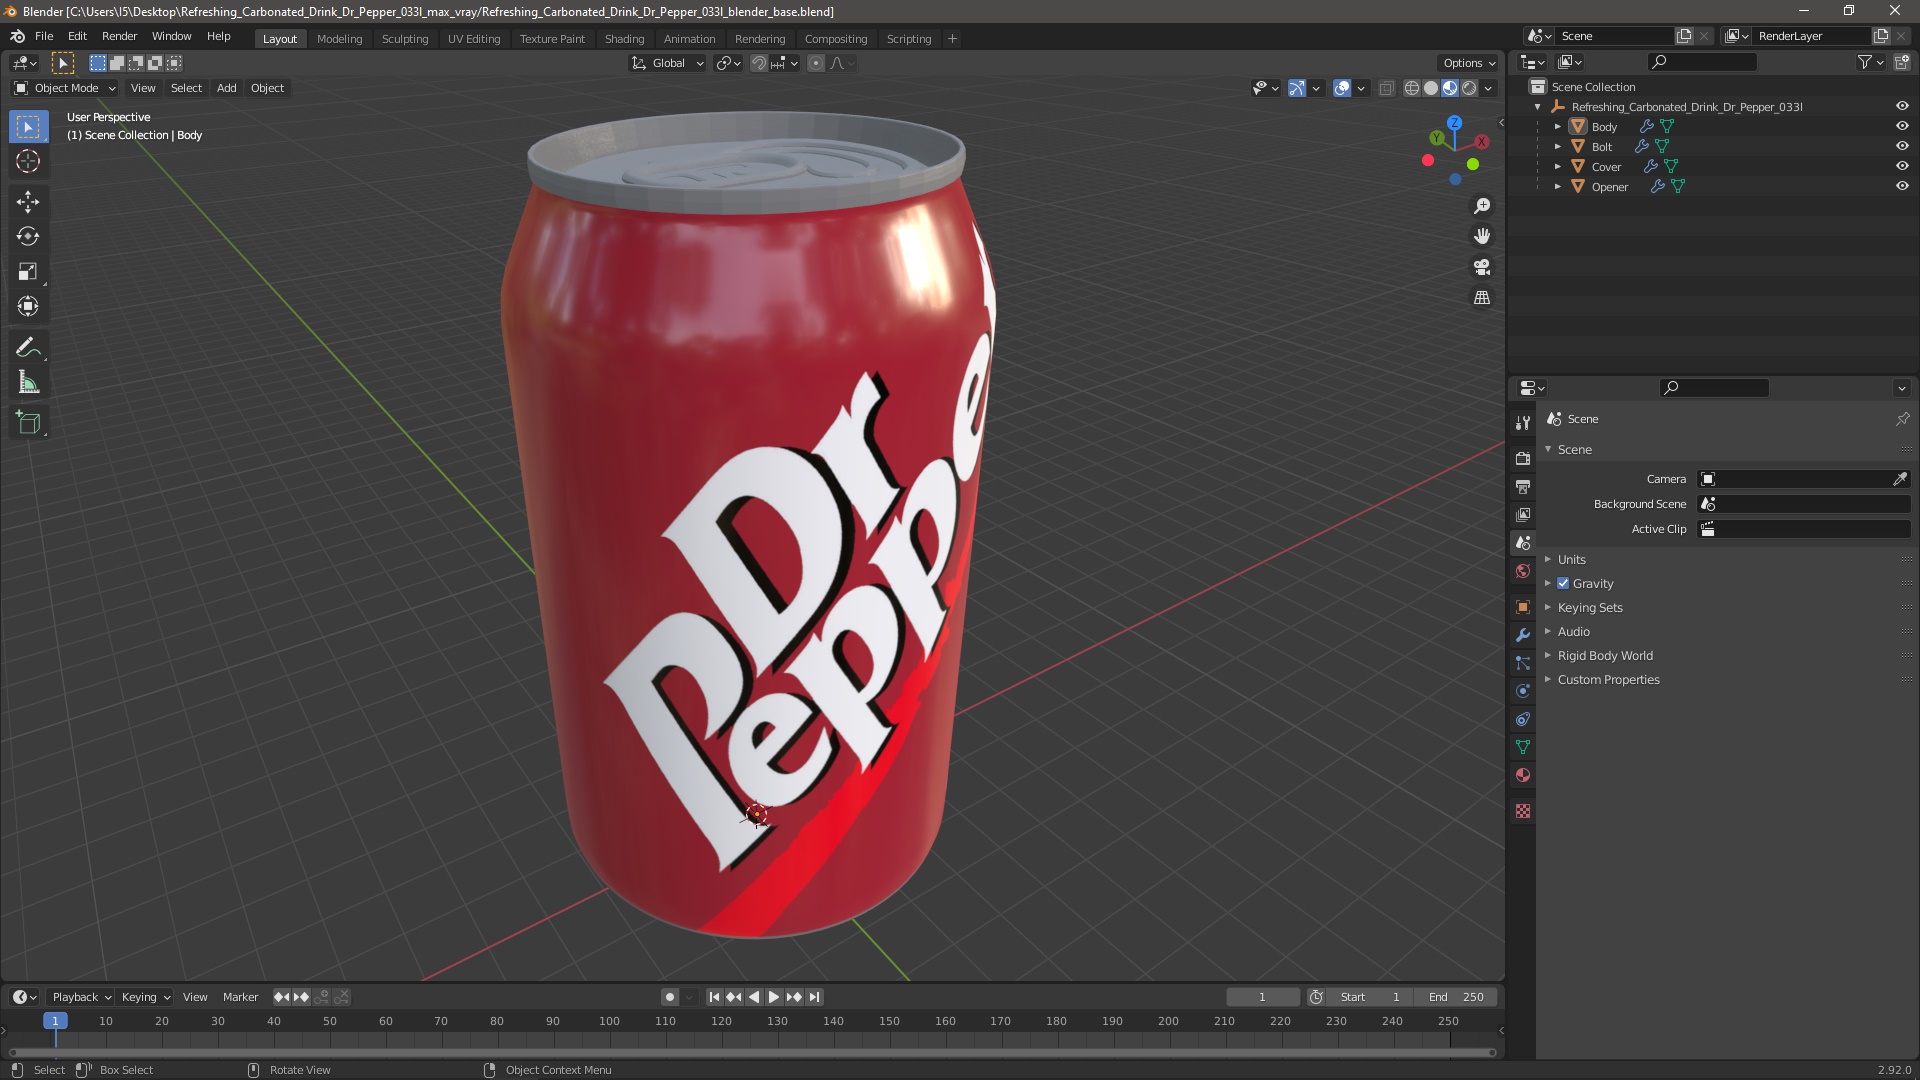Click the Camera selection field
Viewport: 1920px width, 1080px height.
[1794, 479]
